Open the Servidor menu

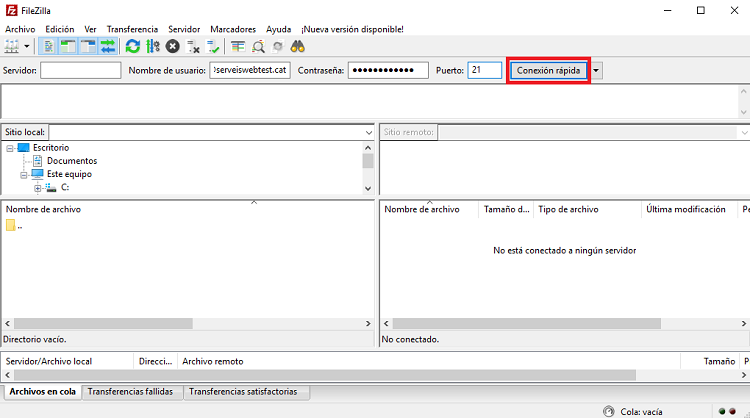click(x=184, y=29)
